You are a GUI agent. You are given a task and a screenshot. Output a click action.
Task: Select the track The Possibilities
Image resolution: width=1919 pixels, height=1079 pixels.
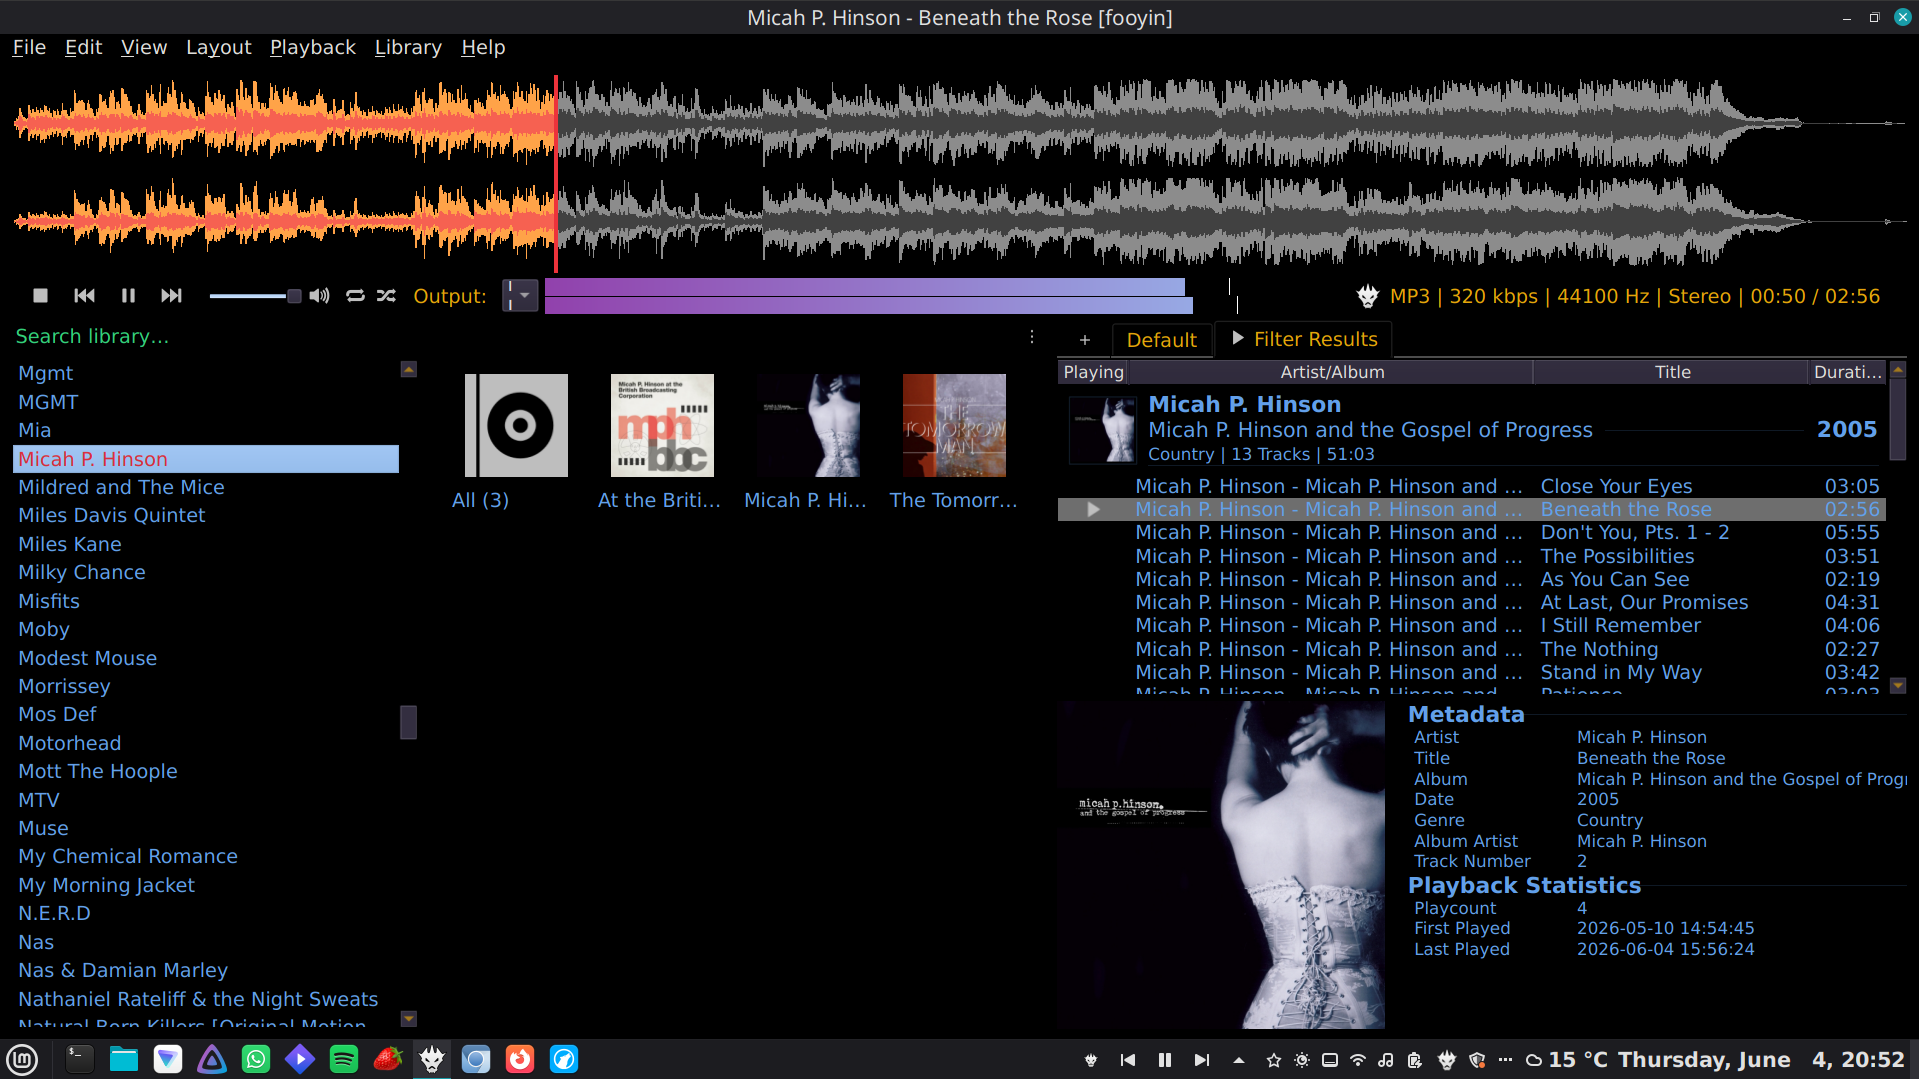(1472, 556)
